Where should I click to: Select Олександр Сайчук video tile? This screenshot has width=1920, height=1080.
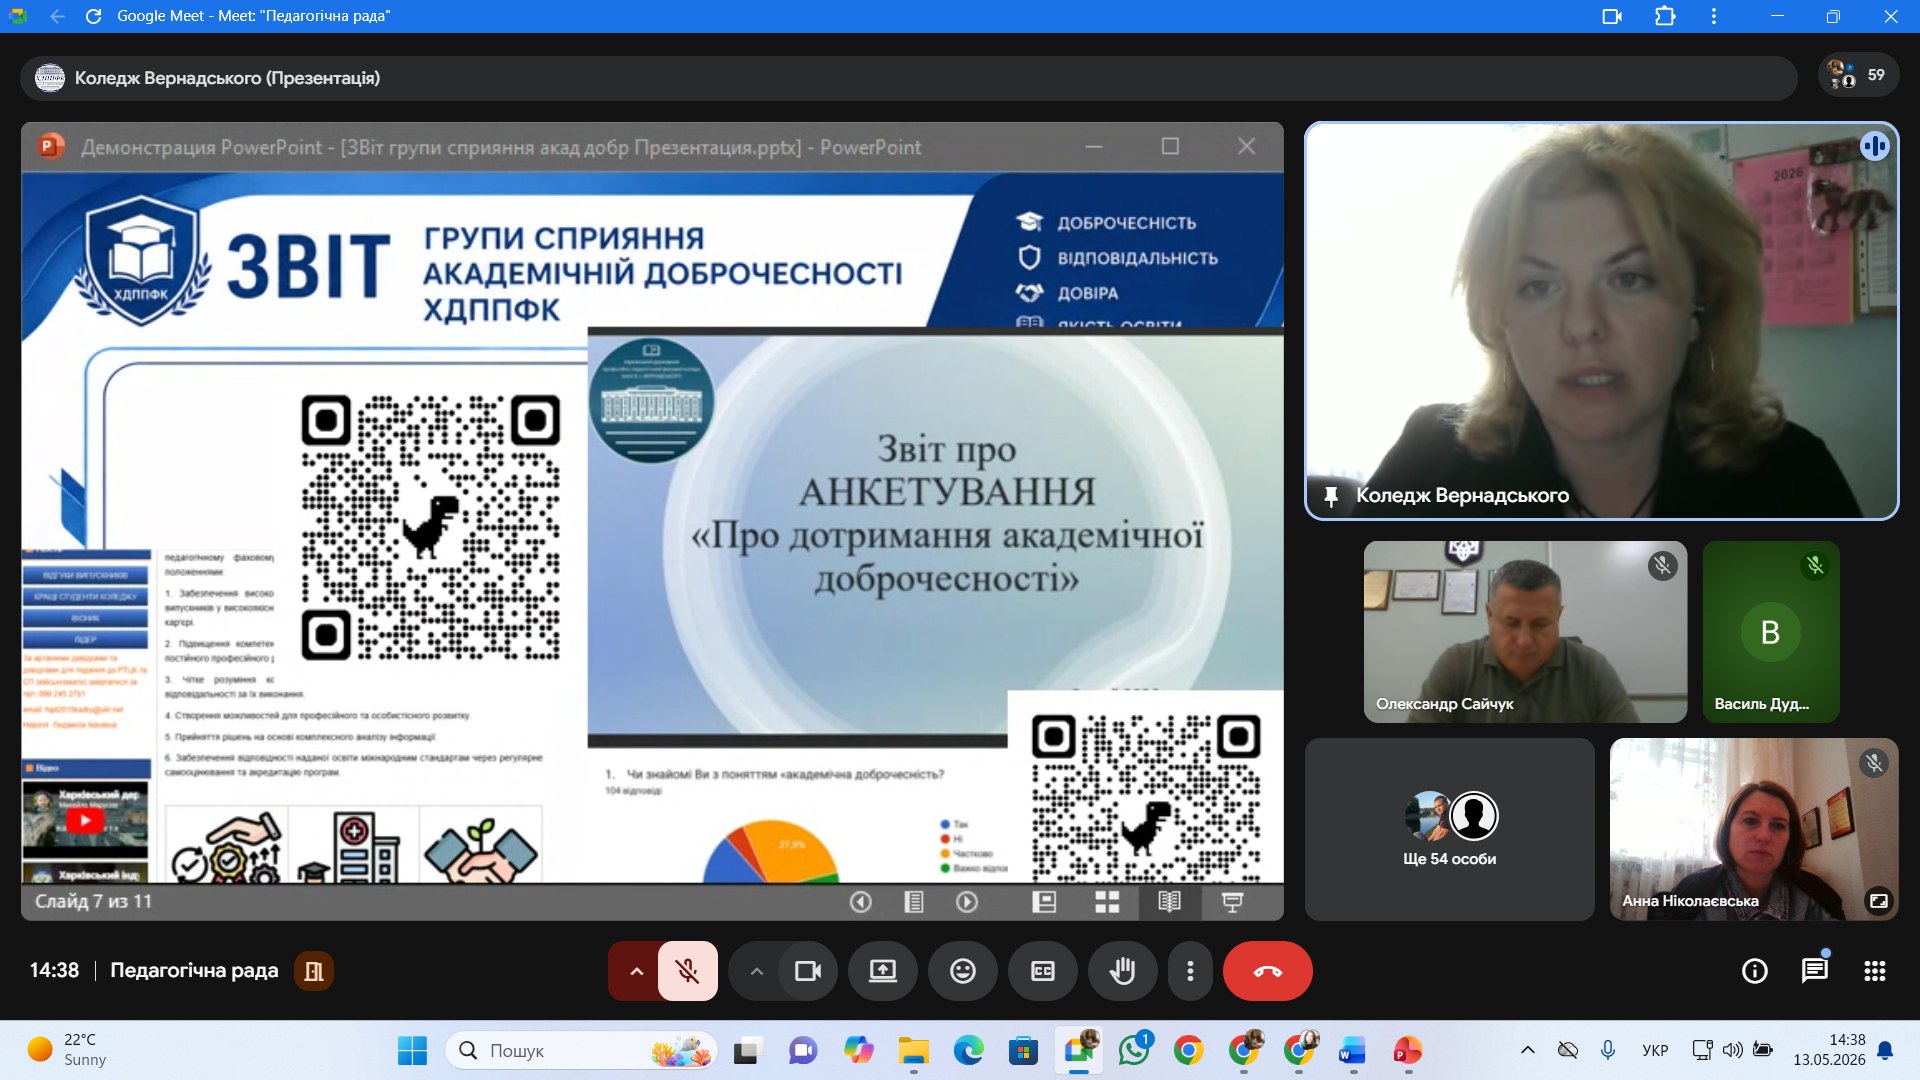pyautogui.click(x=1525, y=632)
